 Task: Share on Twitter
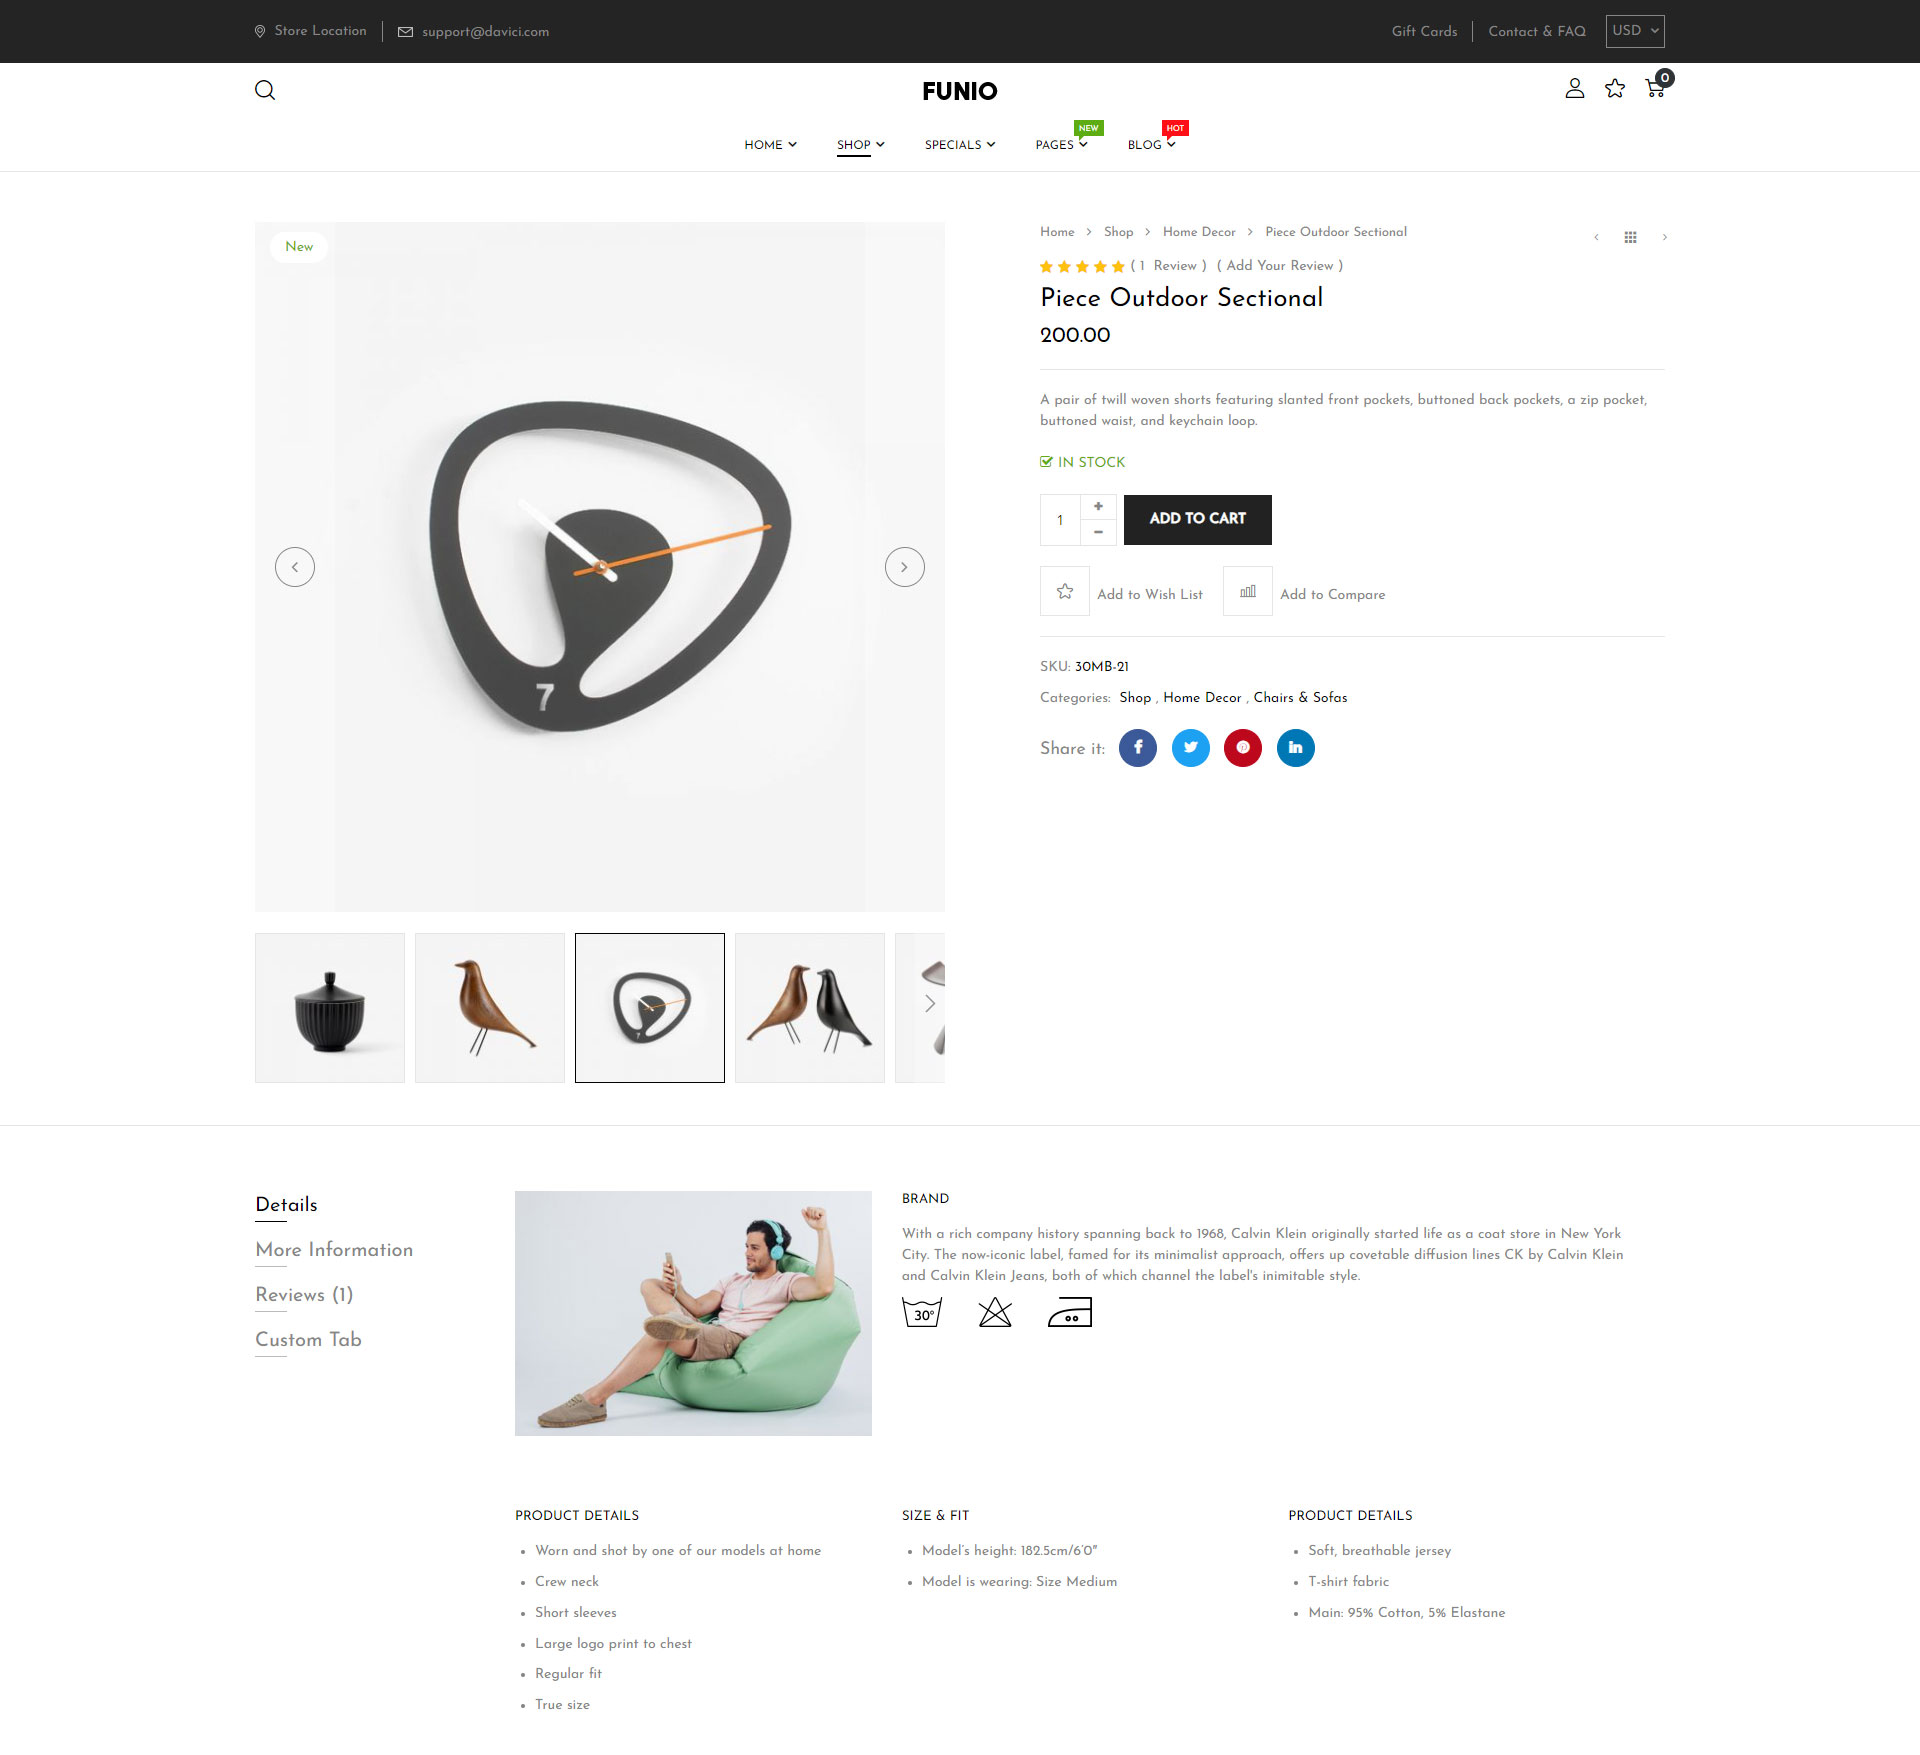tap(1191, 748)
